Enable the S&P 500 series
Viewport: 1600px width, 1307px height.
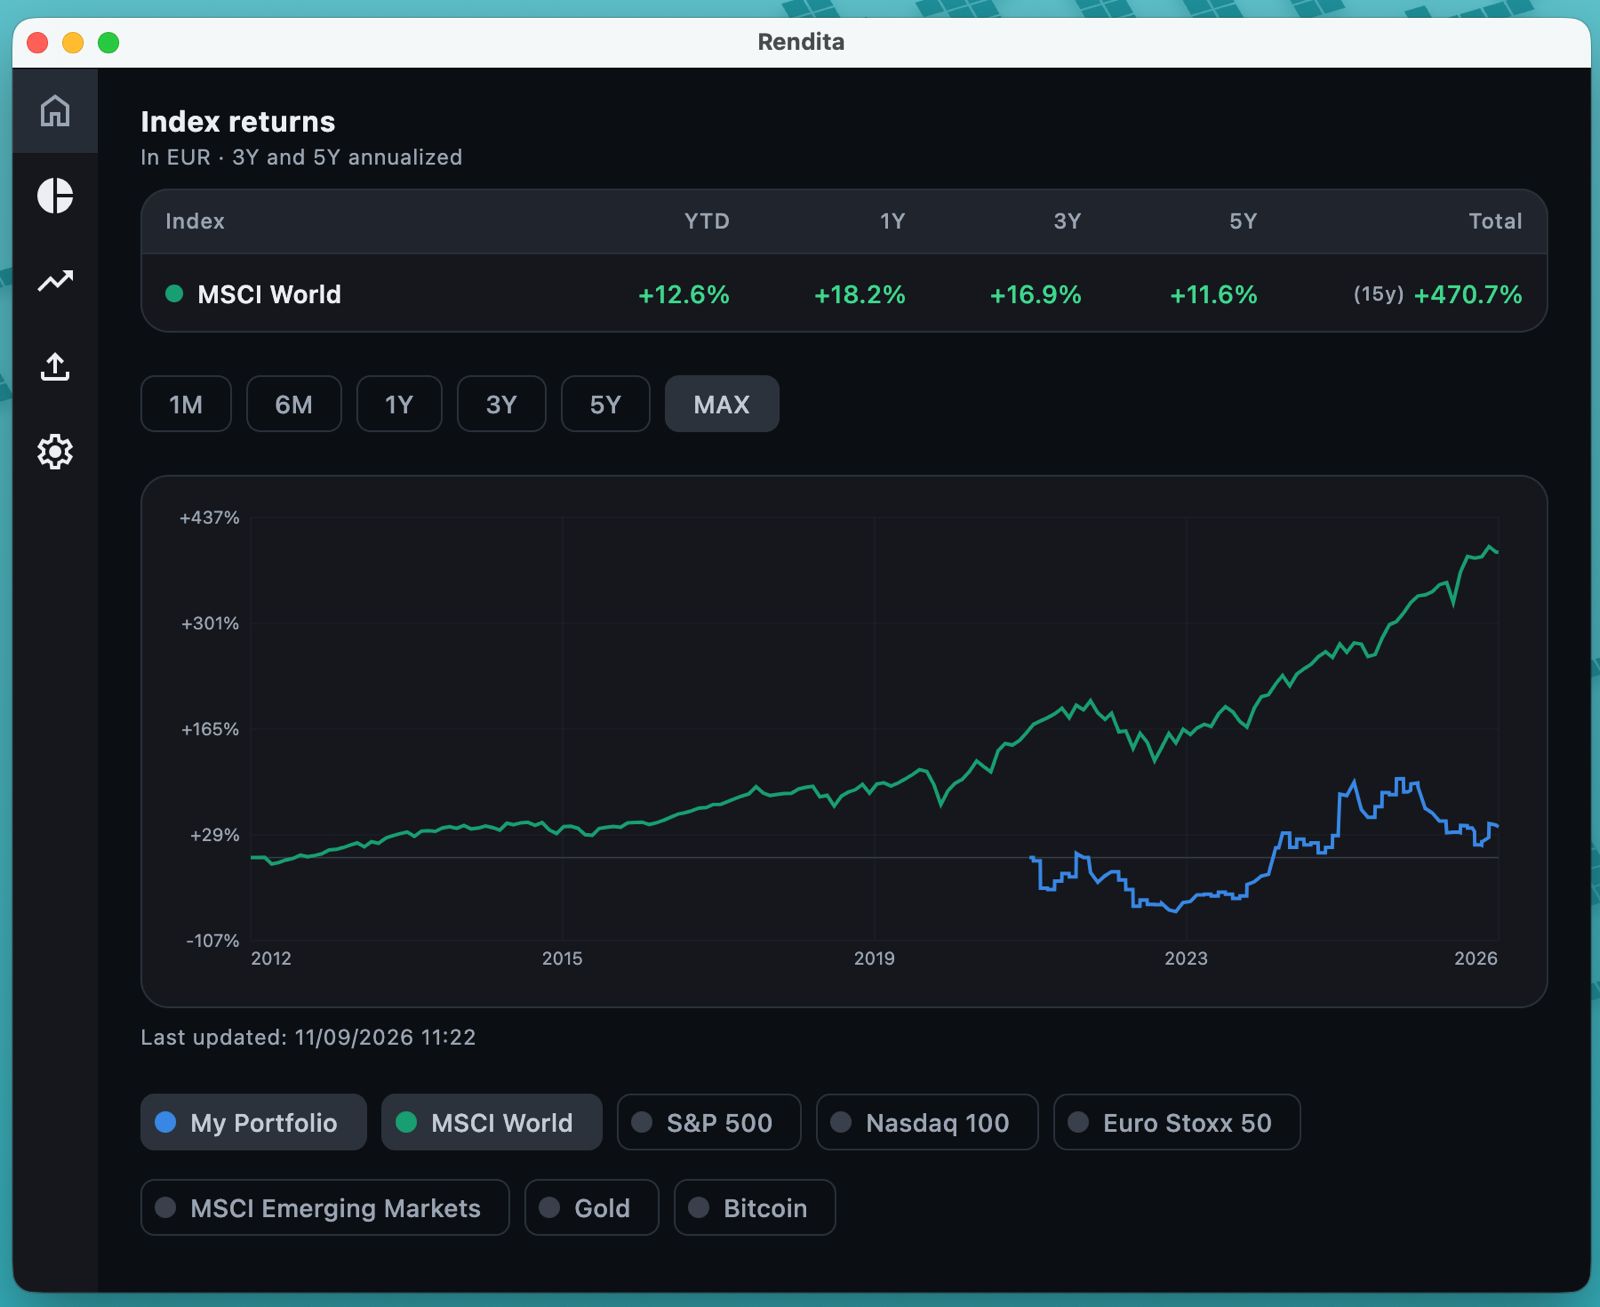[709, 1122]
